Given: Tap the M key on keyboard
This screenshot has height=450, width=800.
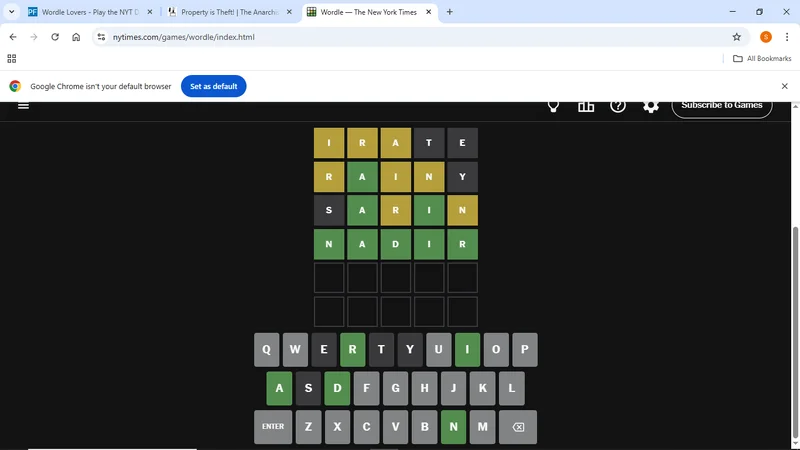Looking at the screenshot, I should pyautogui.click(x=483, y=427).
